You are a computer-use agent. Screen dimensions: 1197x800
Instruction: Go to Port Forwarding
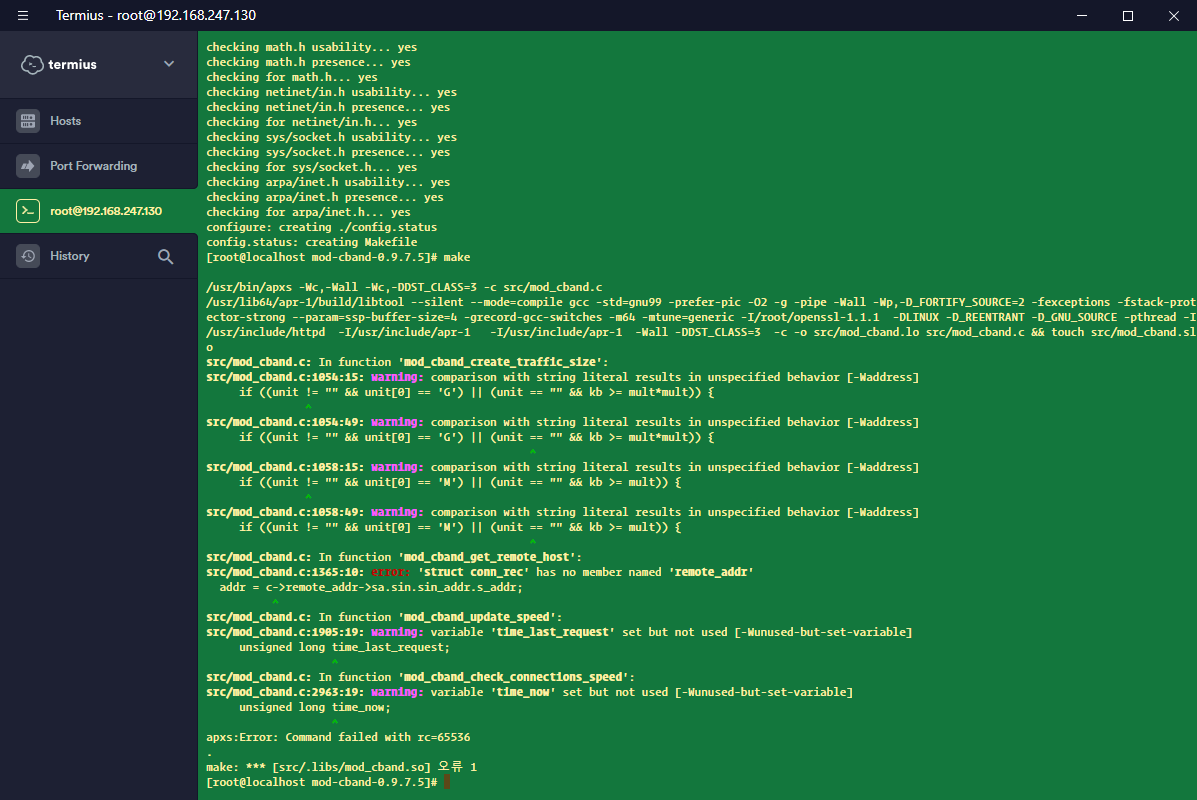click(93, 166)
